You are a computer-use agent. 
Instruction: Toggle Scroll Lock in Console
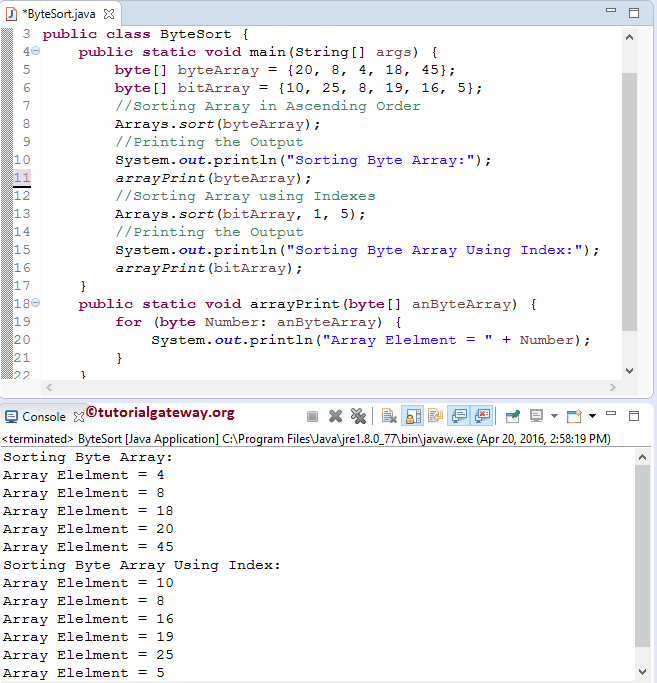[413, 416]
